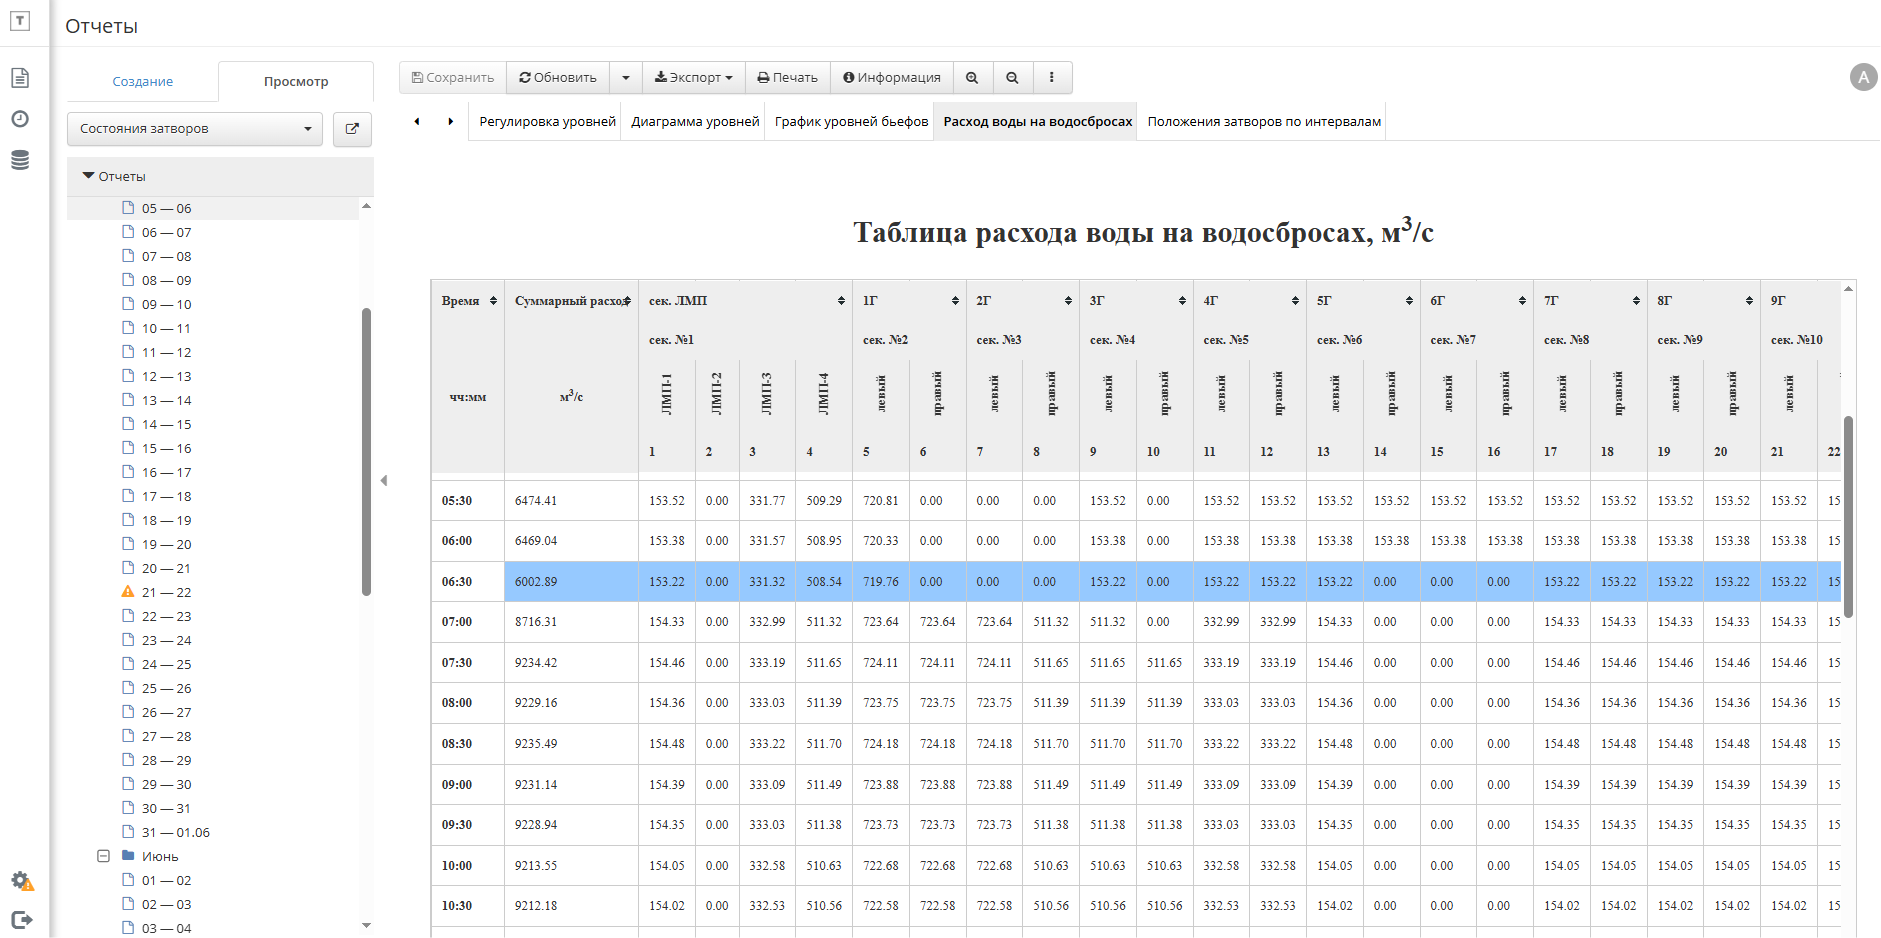The width and height of the screenshot is (1881, 938).
Task: Click the Июнь folder icon
Action: (128, 856)
